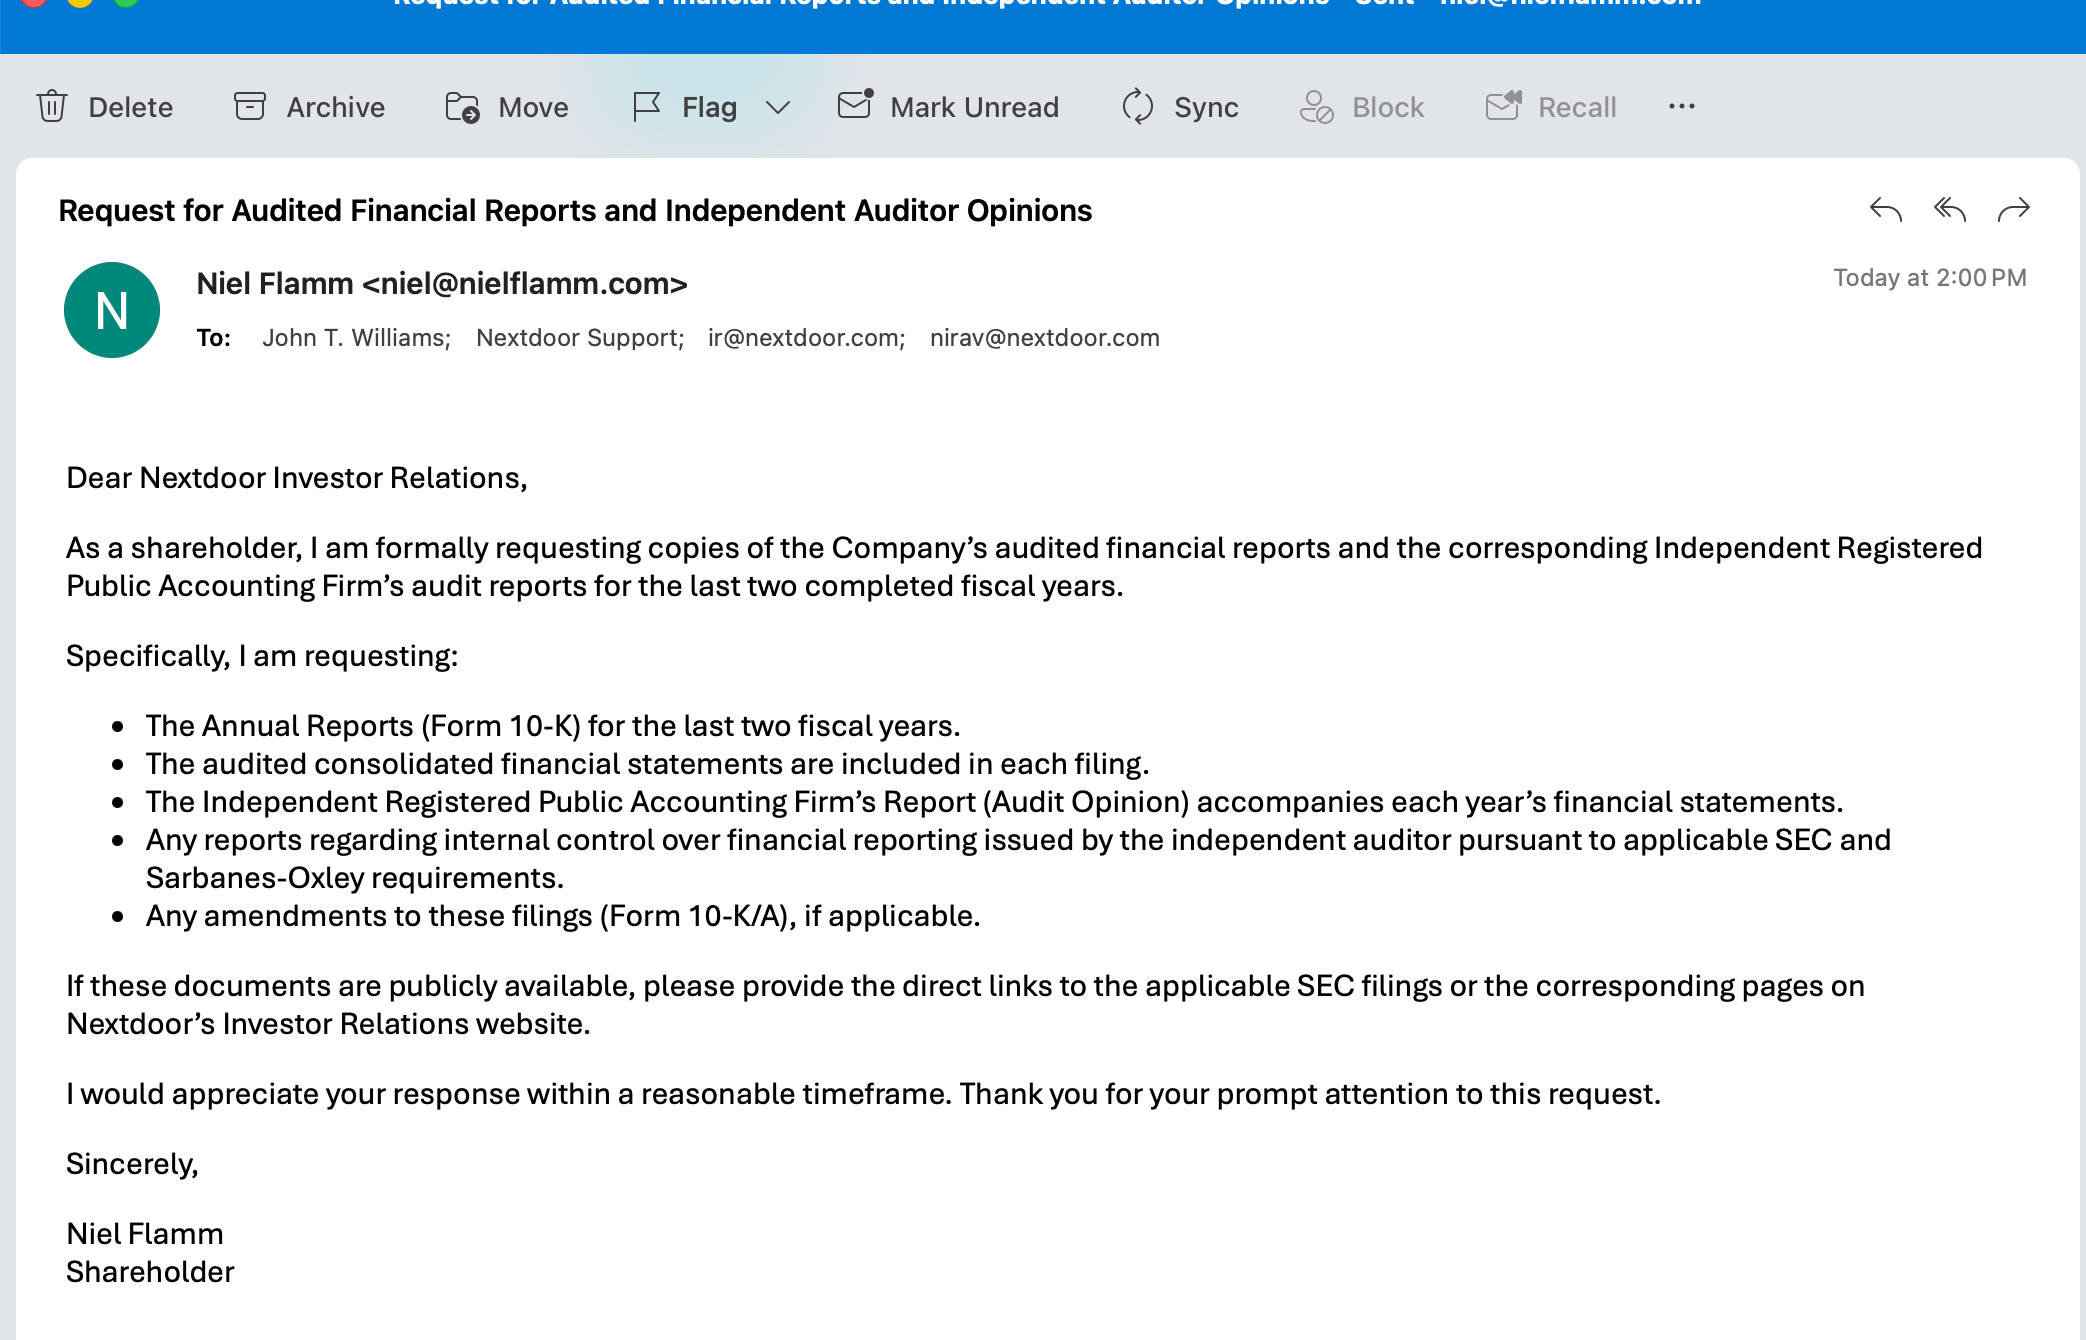This screenshot has height=1340, width=2086.
Task: Click the Block label in toolbar
Action: 1389,107
